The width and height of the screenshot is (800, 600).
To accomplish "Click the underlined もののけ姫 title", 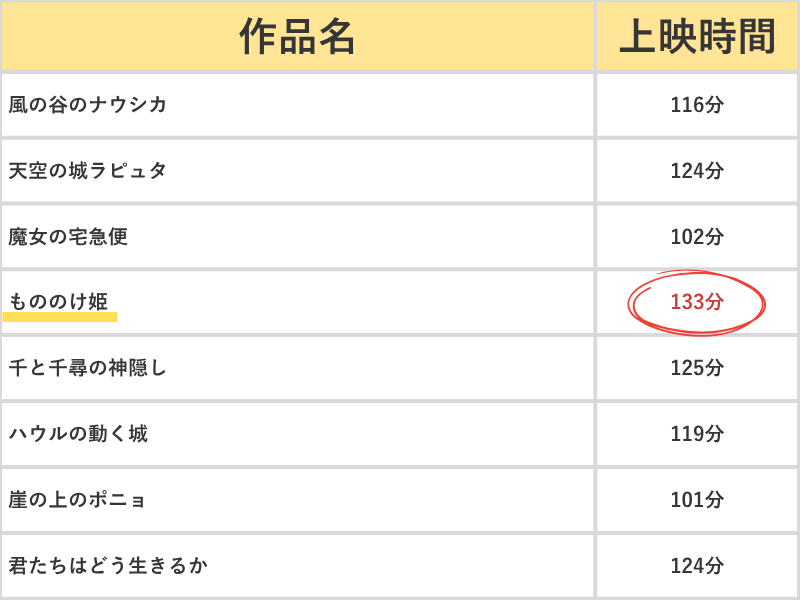I will [59, 302].
